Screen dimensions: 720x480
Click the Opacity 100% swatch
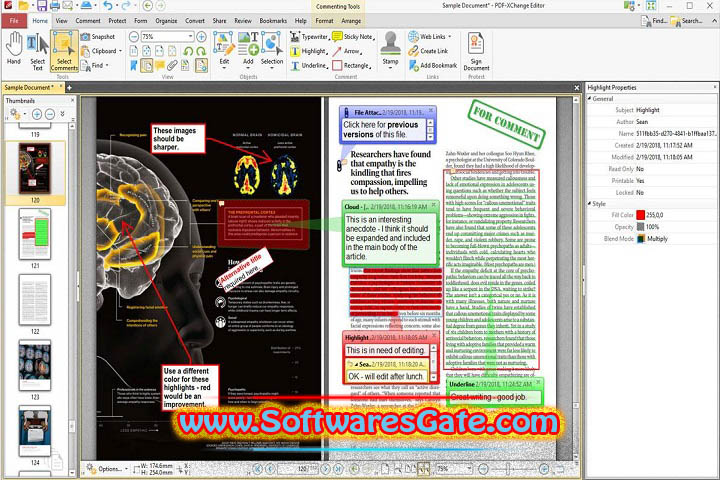click(641, 227)
